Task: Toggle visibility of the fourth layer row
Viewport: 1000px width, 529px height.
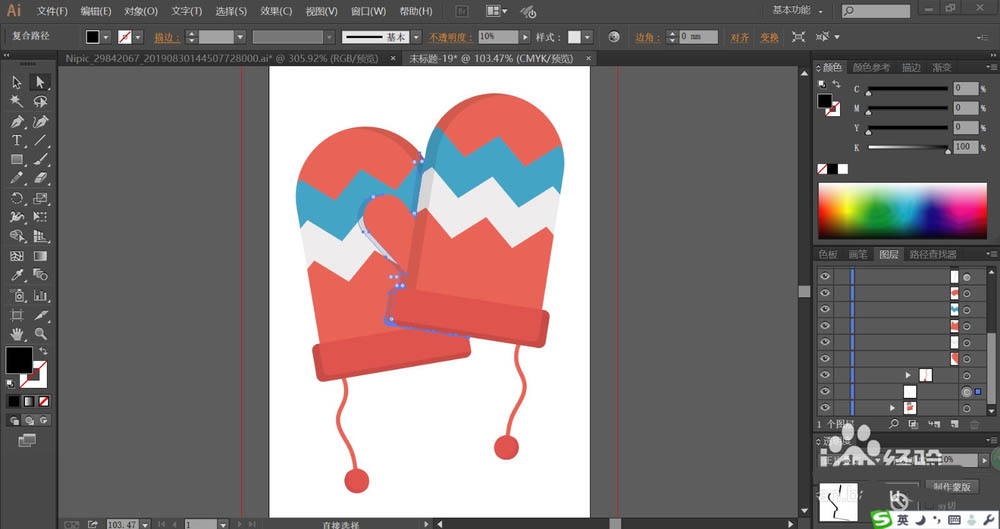Action: point(825,325)
